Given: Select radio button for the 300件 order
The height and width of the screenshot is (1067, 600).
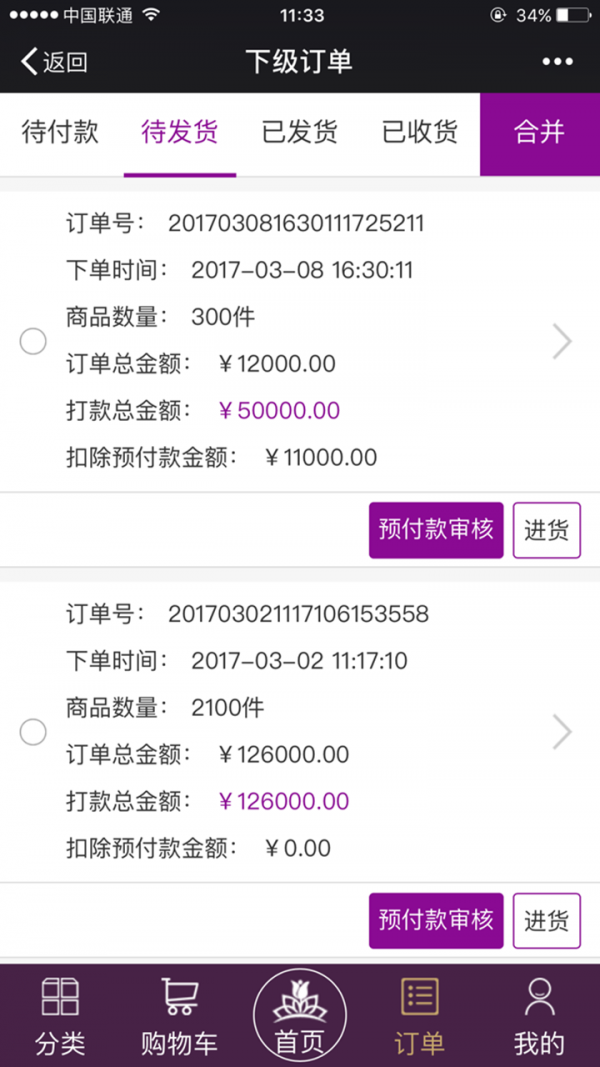Looking at the screenshot, I should (33, 342).
